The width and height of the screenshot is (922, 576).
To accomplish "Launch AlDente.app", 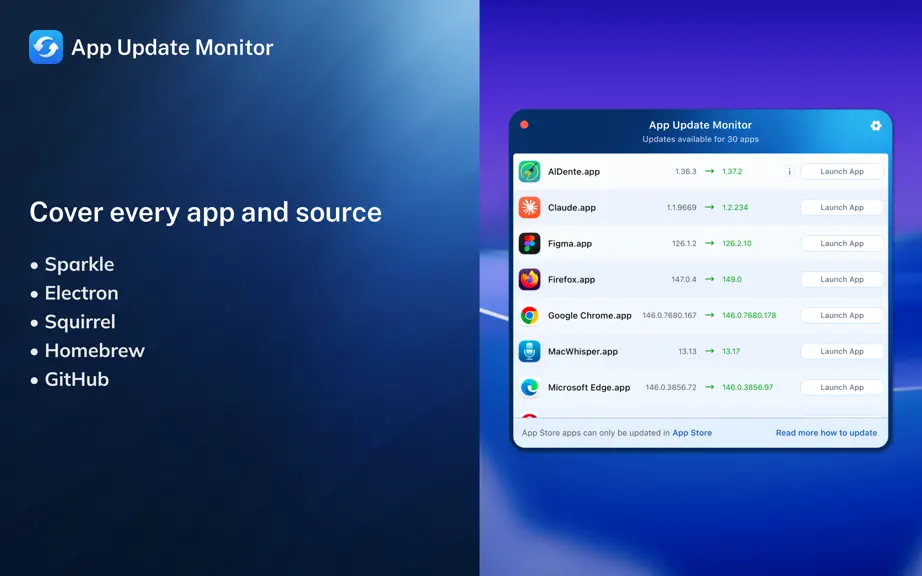I will (x=842, y=172).
